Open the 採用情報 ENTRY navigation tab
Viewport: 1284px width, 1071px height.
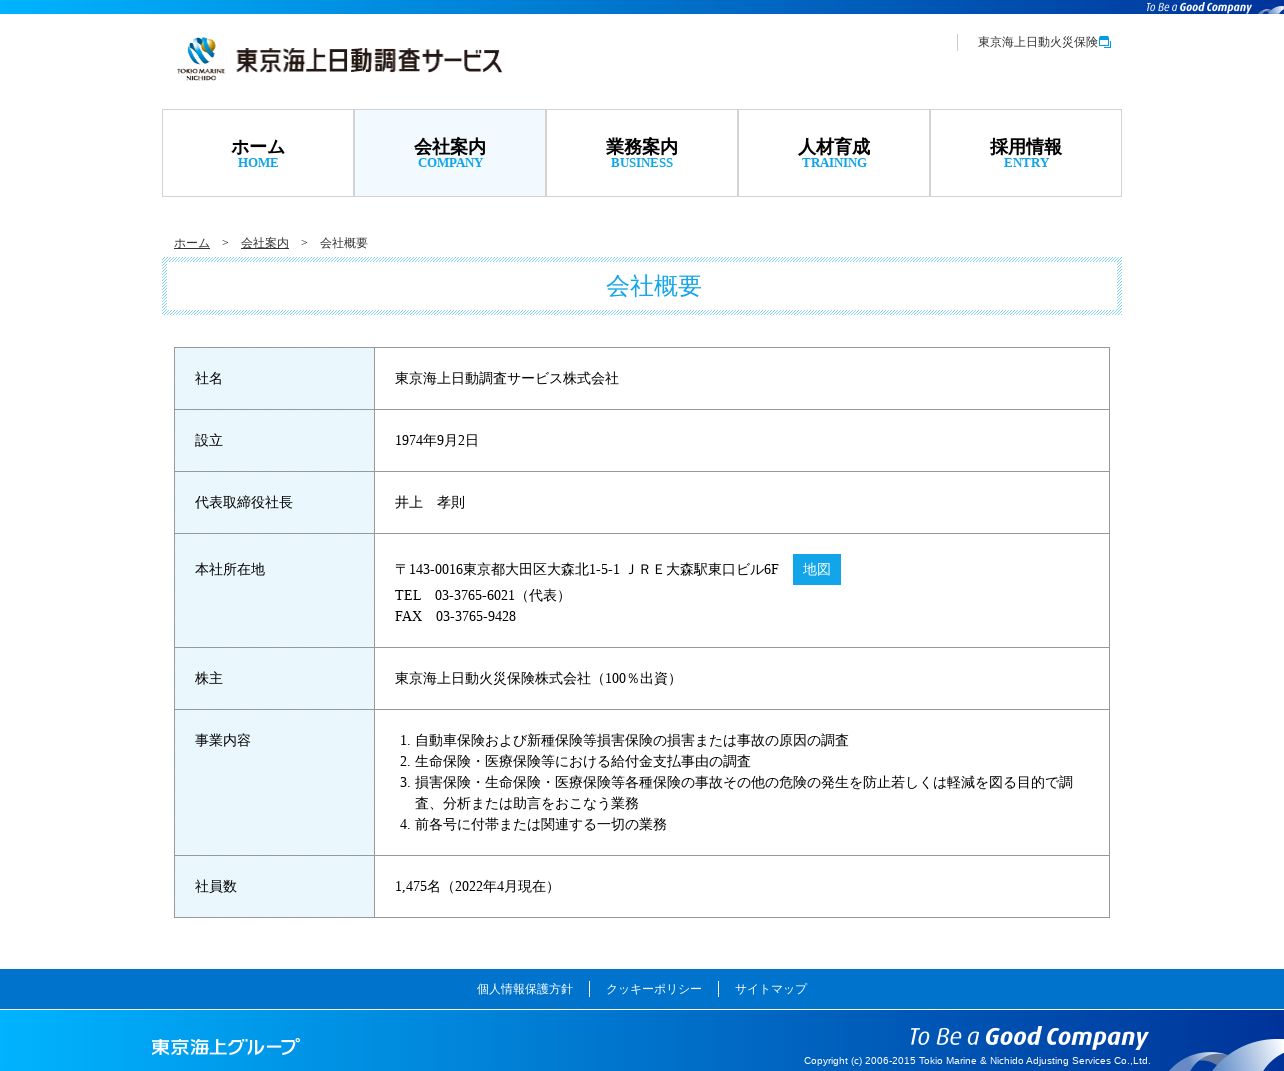(x=1026, y=153)
